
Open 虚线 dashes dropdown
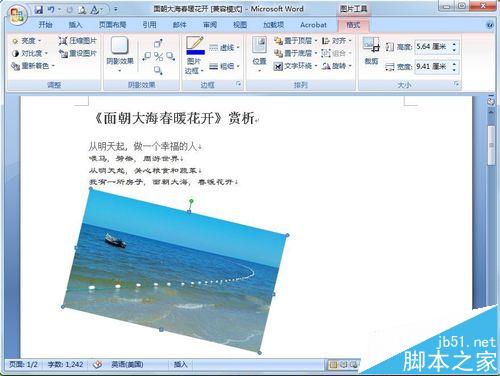(224, 48)
